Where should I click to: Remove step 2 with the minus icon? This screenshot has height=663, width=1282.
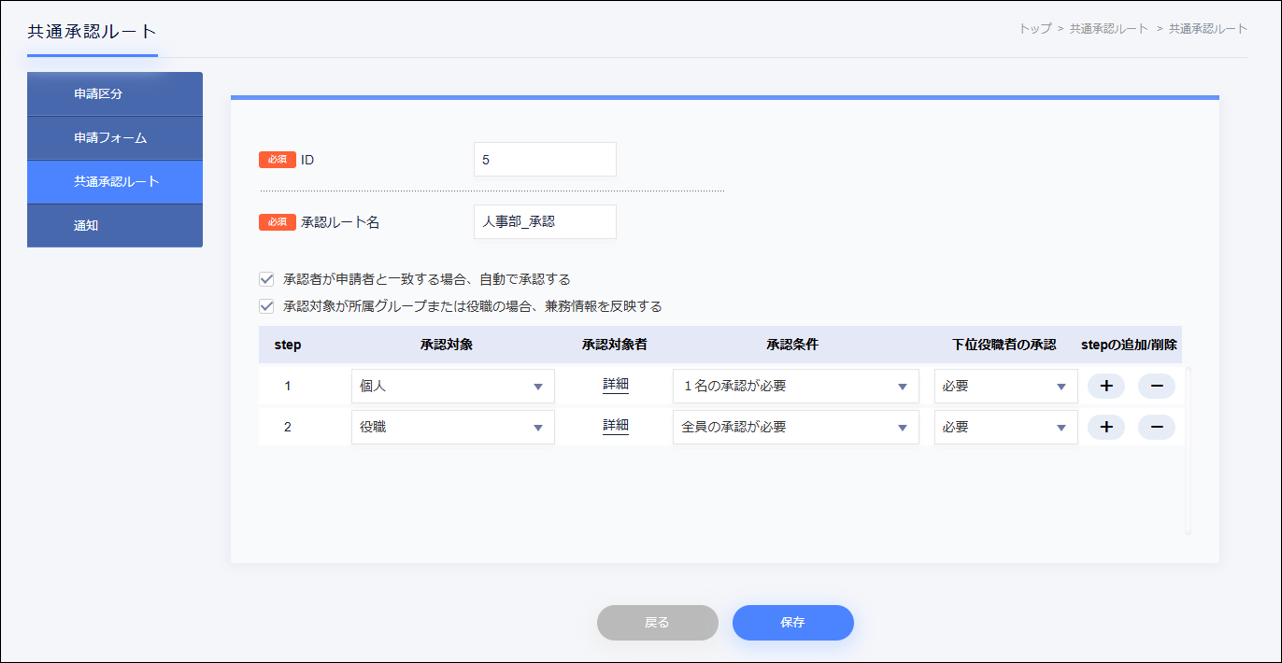coord(1156,427)
